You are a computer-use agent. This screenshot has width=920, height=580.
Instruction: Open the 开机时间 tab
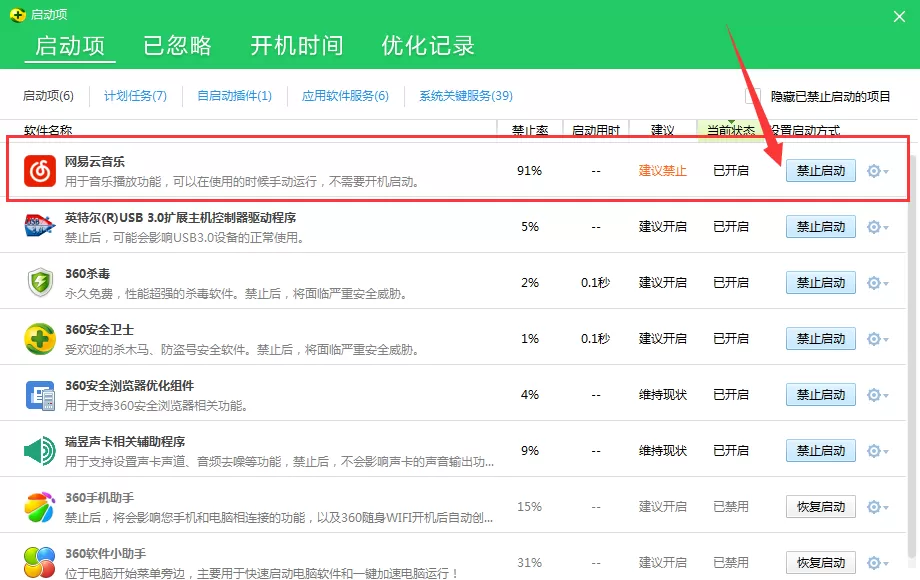tap(297, 46)
